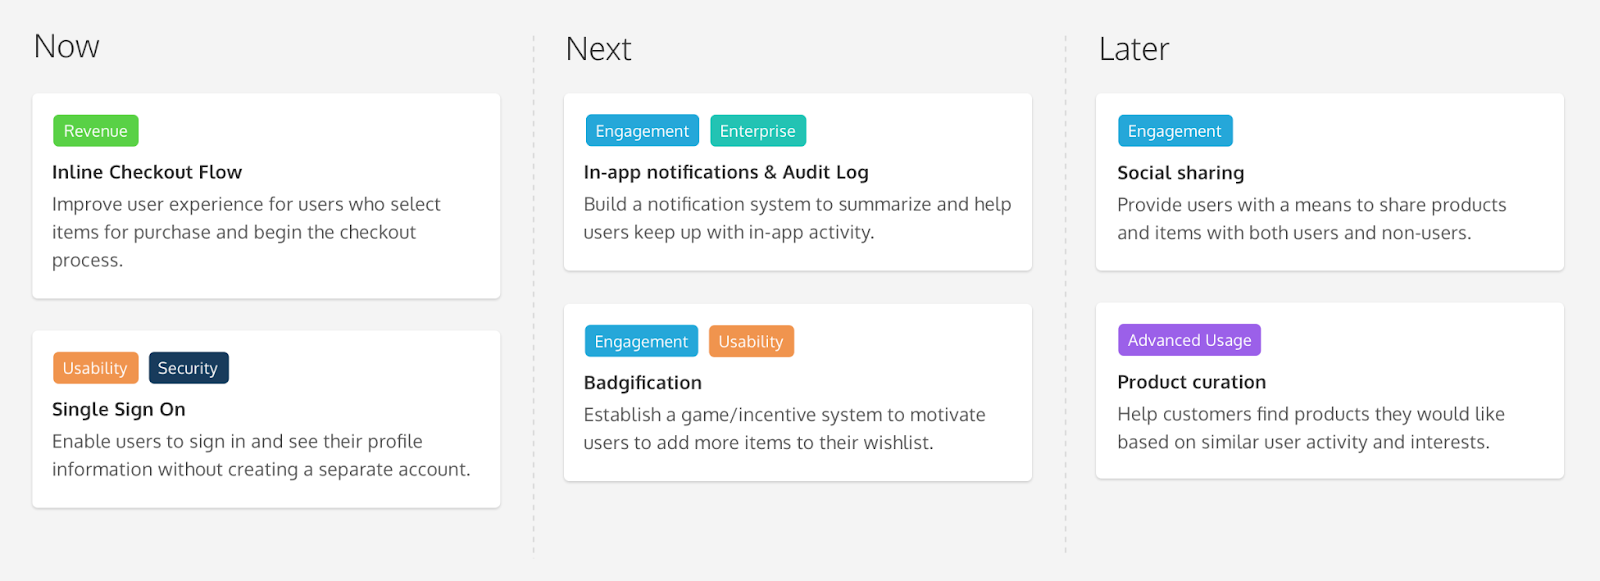This screenshot has height=581, width=1600.
Task: Open the Single Sign On card
Action: pyautogui.click(x=118, y=409)
